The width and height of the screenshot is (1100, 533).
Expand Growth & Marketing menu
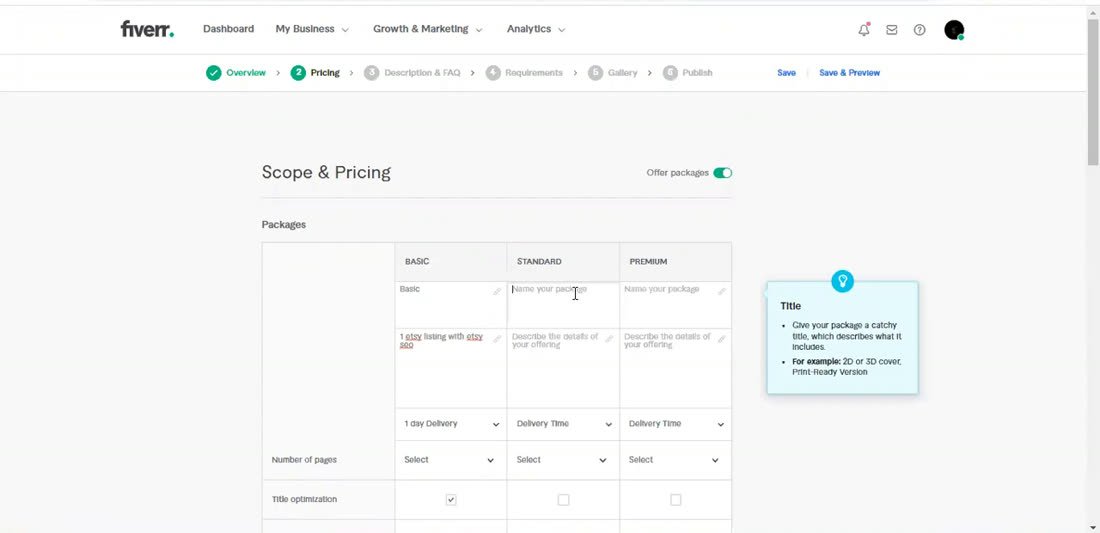[x=428, y=29]
